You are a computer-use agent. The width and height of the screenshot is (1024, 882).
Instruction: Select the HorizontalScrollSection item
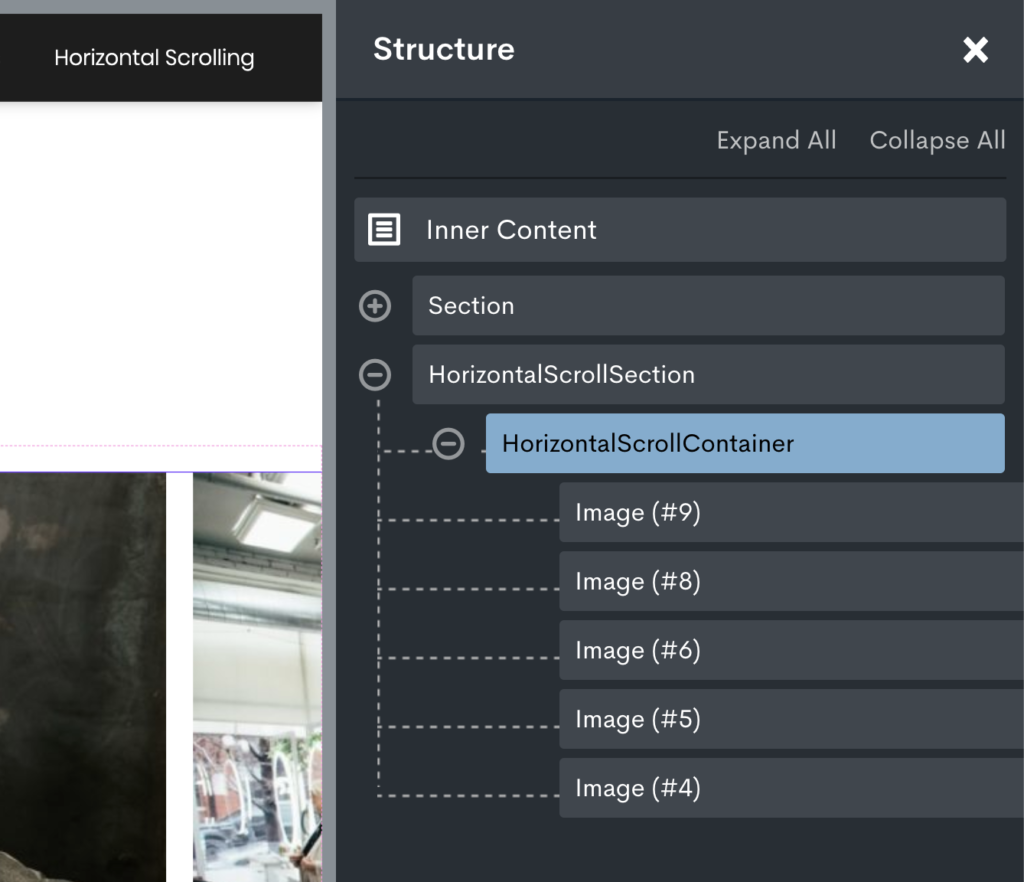pos(708,375)
